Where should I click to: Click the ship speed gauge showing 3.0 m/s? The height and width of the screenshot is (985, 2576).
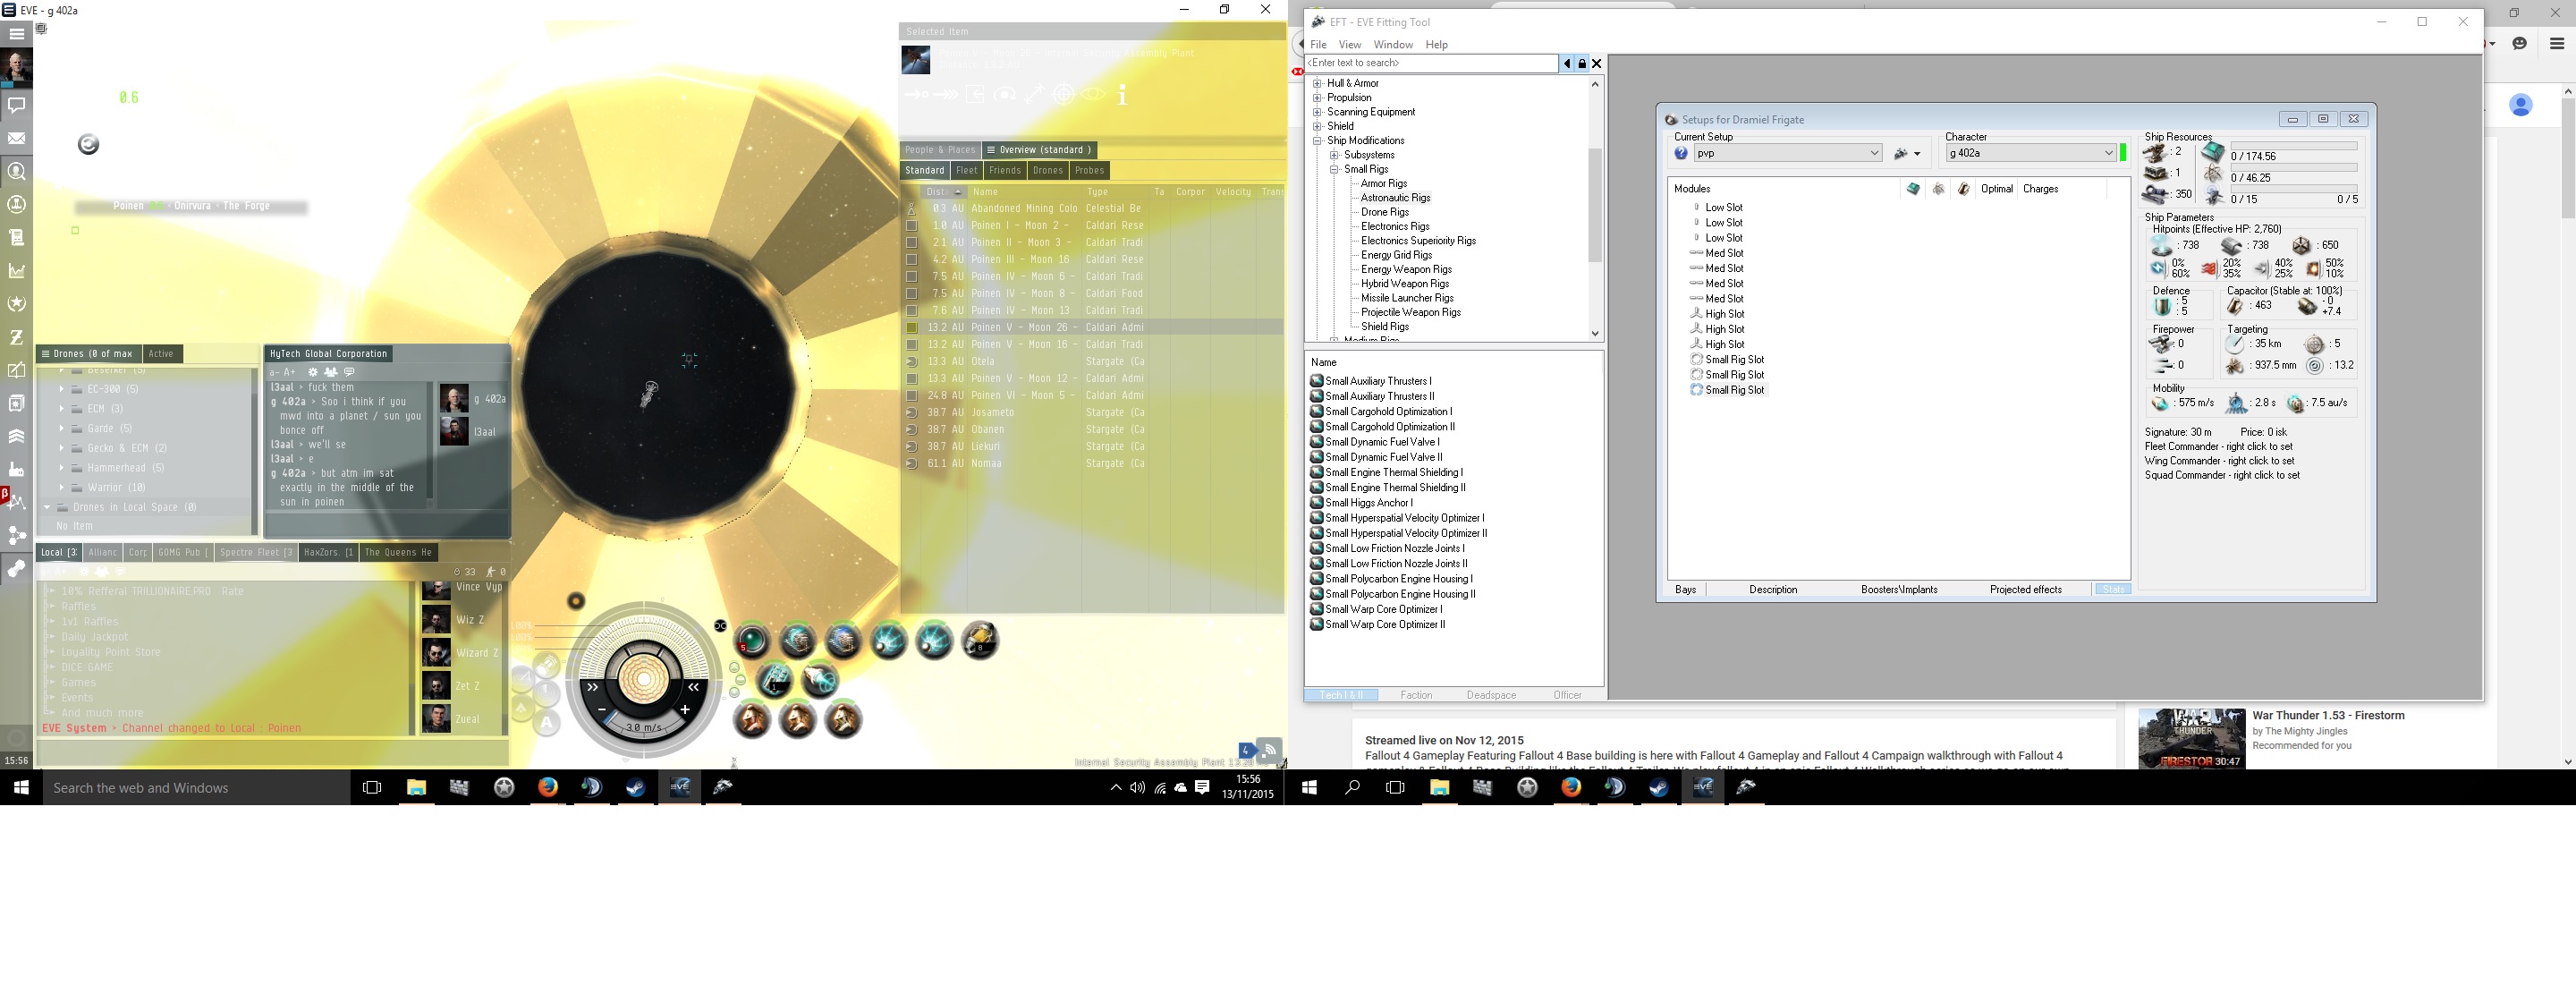[643, 727]
